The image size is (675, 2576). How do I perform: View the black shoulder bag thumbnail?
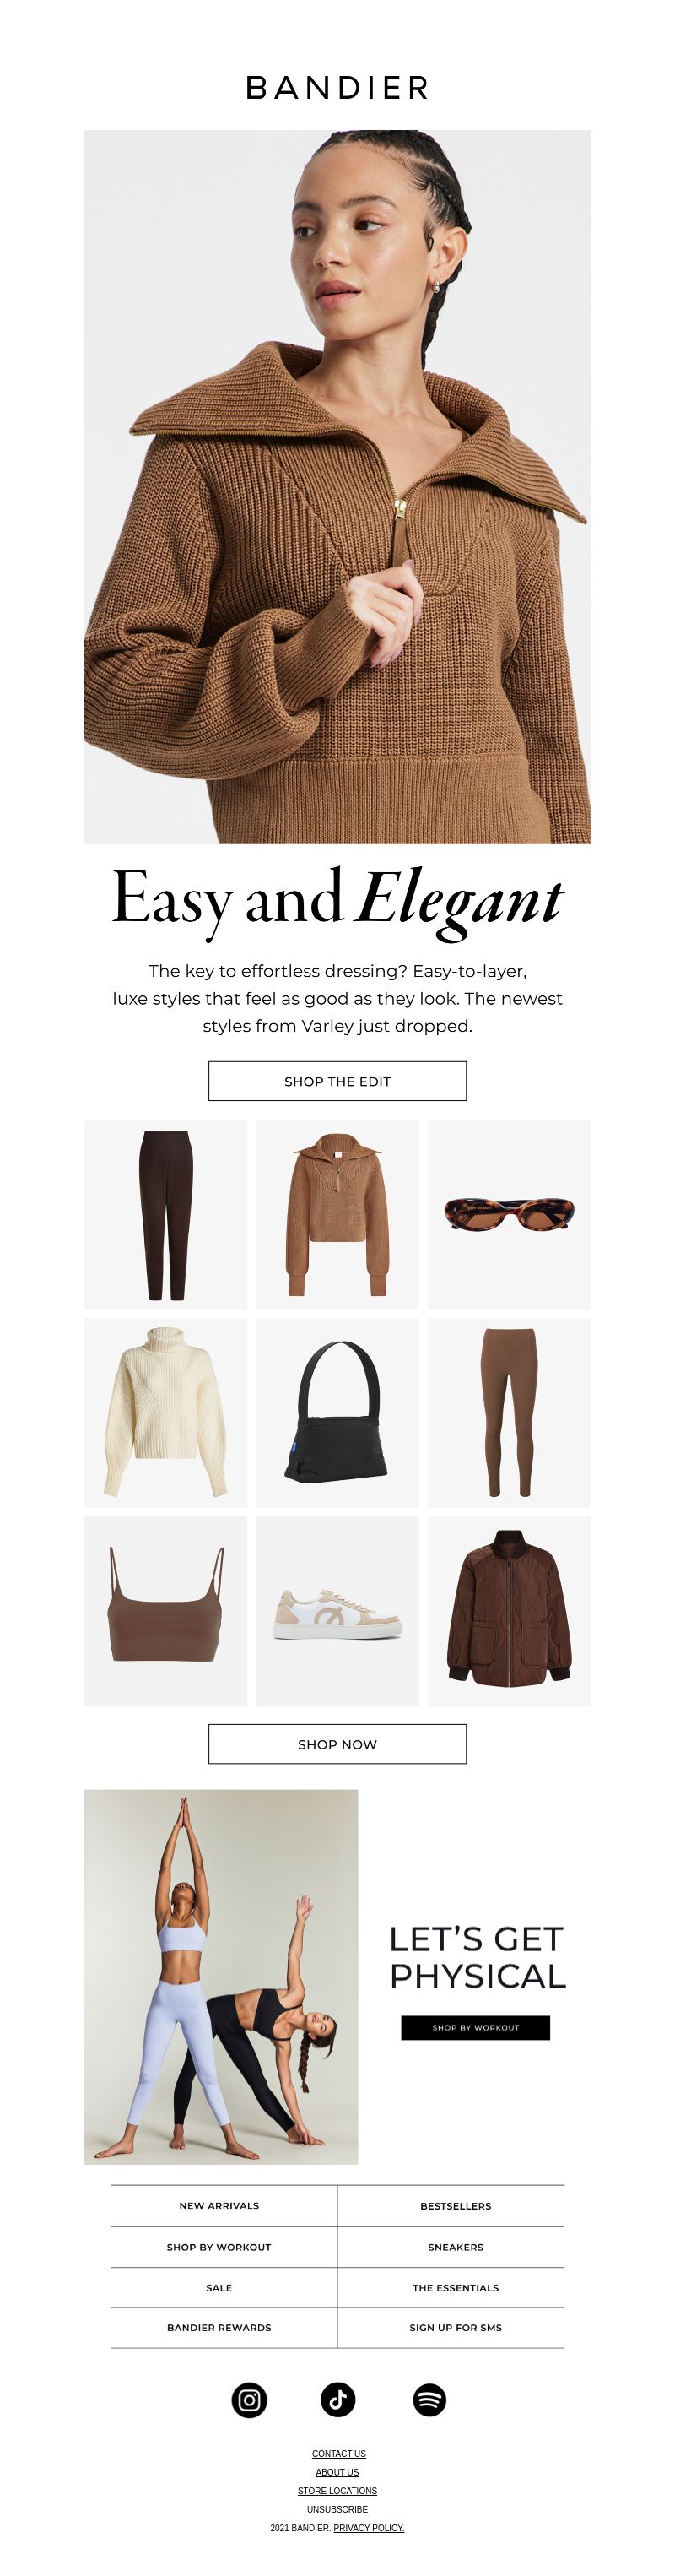pyautogui.click(x=337, y=1413)
